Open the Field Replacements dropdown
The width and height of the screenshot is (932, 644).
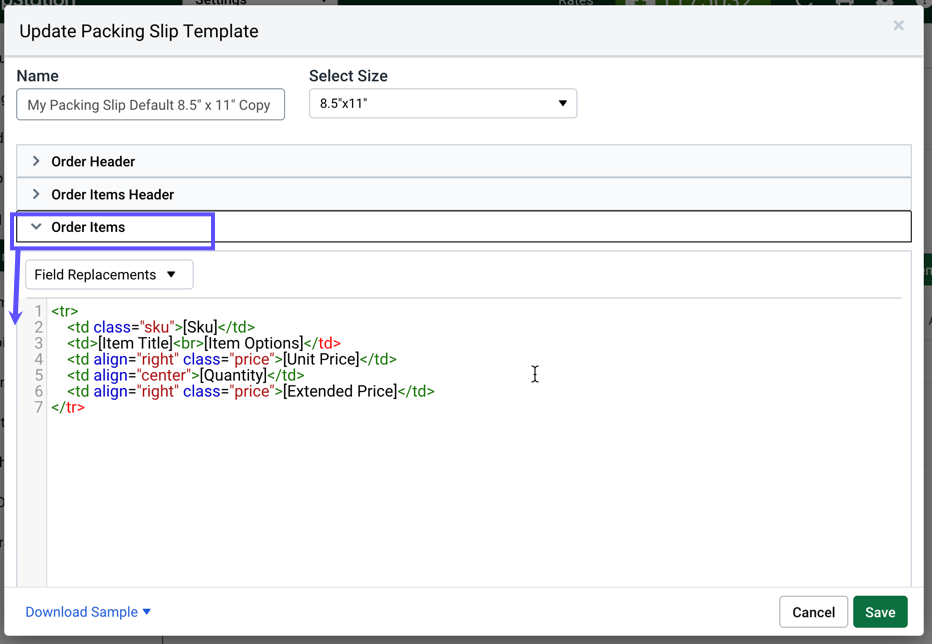[x=108, y=274]
